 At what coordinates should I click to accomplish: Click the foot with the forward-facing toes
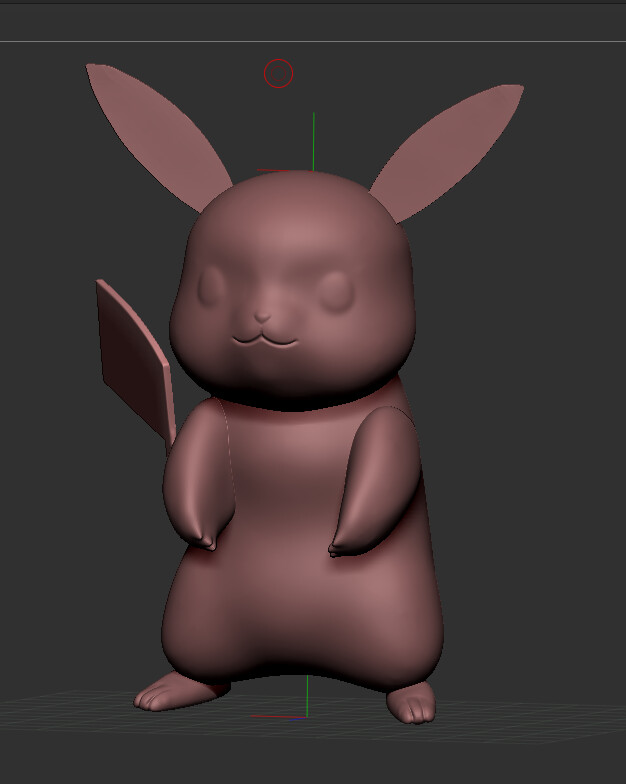pyautogui.click(x=412, y=703)
